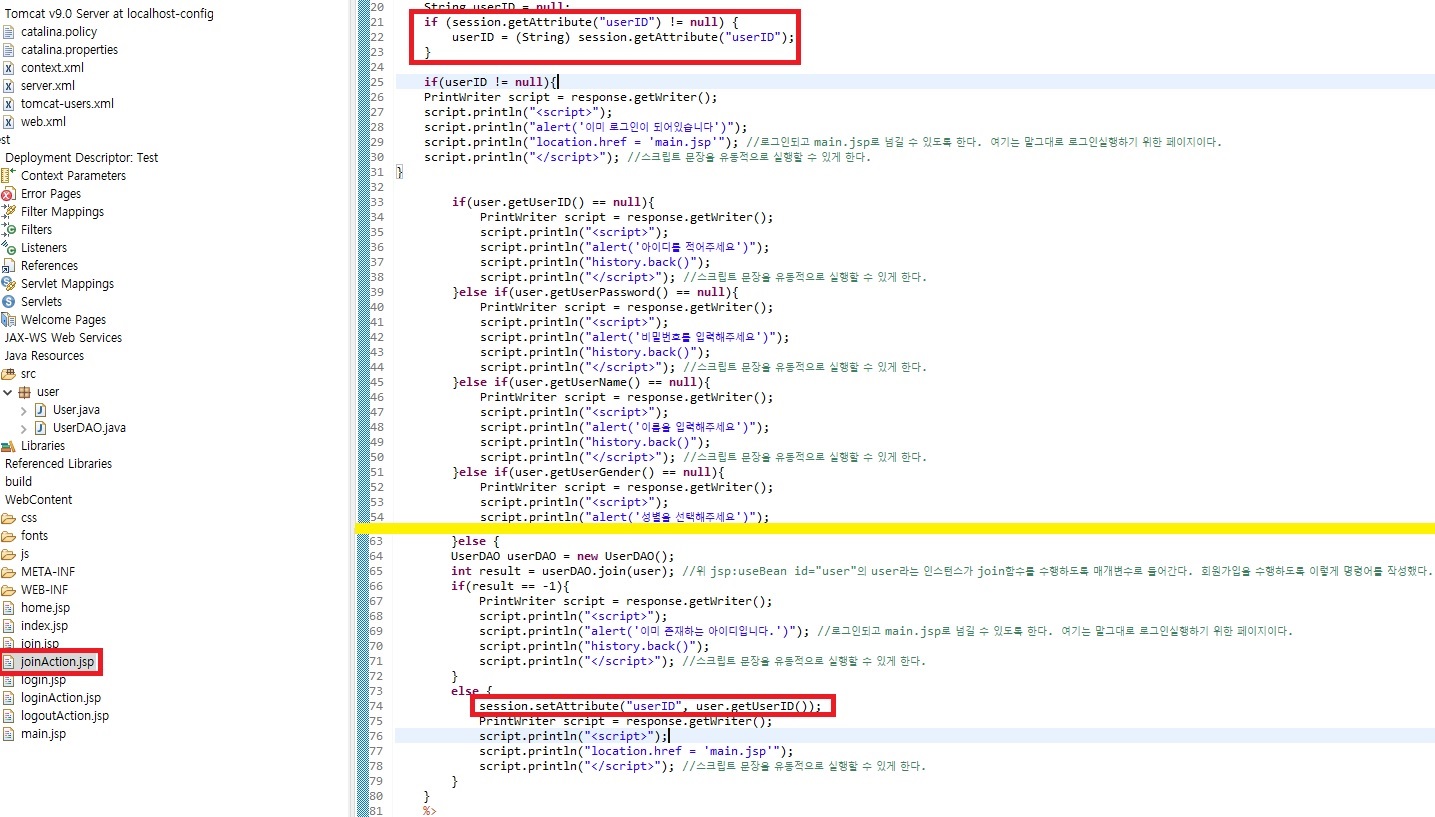Click the User.java class file icon
Image resolution: width=1435 pixels, height=817 pixels.
point(41,410)
